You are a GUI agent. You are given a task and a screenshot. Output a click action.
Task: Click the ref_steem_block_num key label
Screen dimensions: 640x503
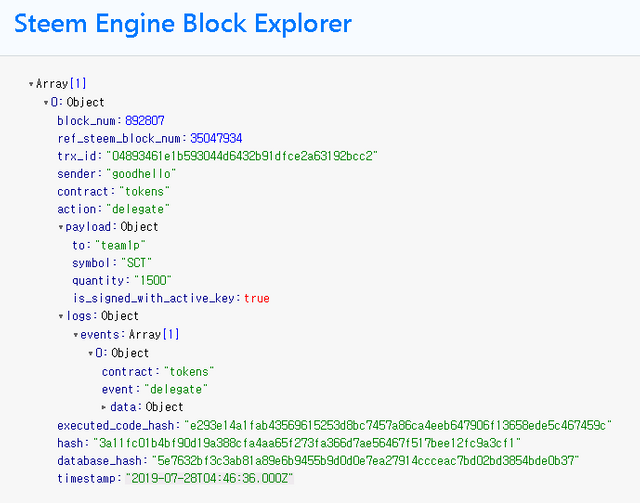click(x=119, y=138)
